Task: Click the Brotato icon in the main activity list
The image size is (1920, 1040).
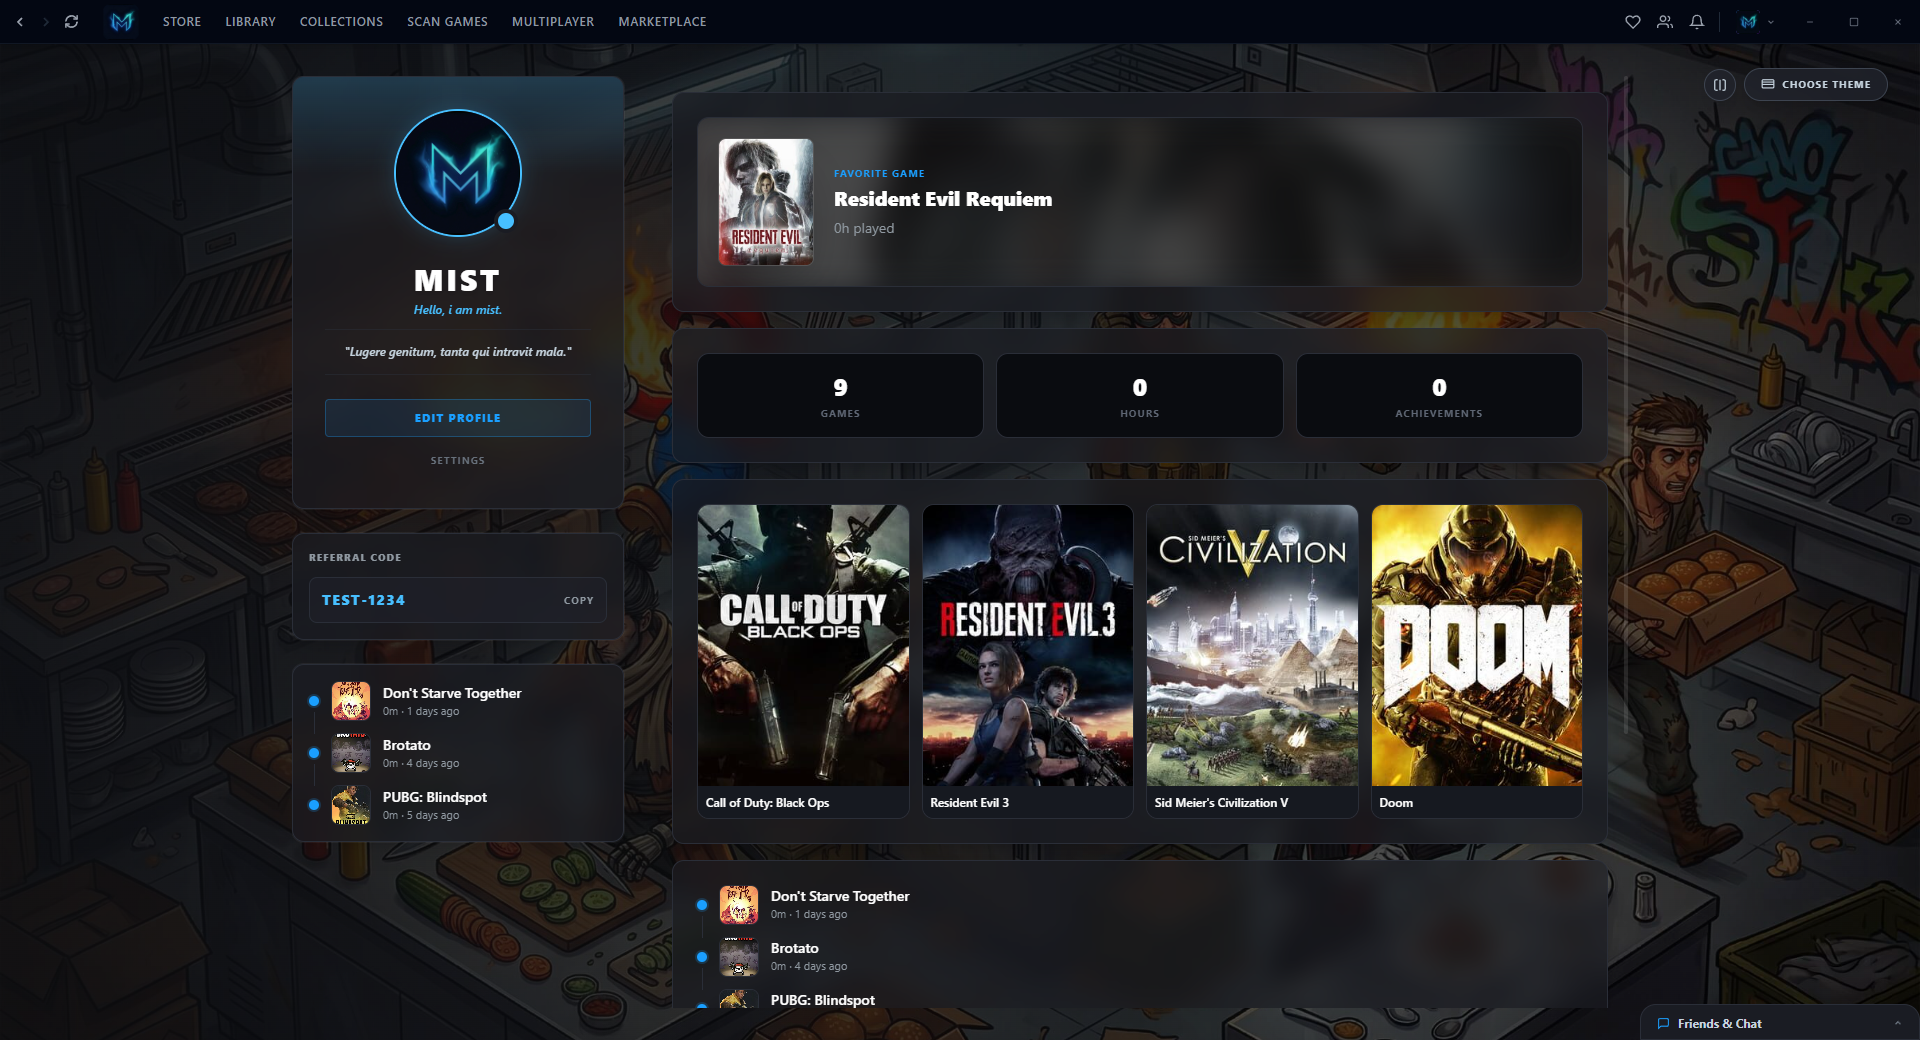Action: pos(739,956)
